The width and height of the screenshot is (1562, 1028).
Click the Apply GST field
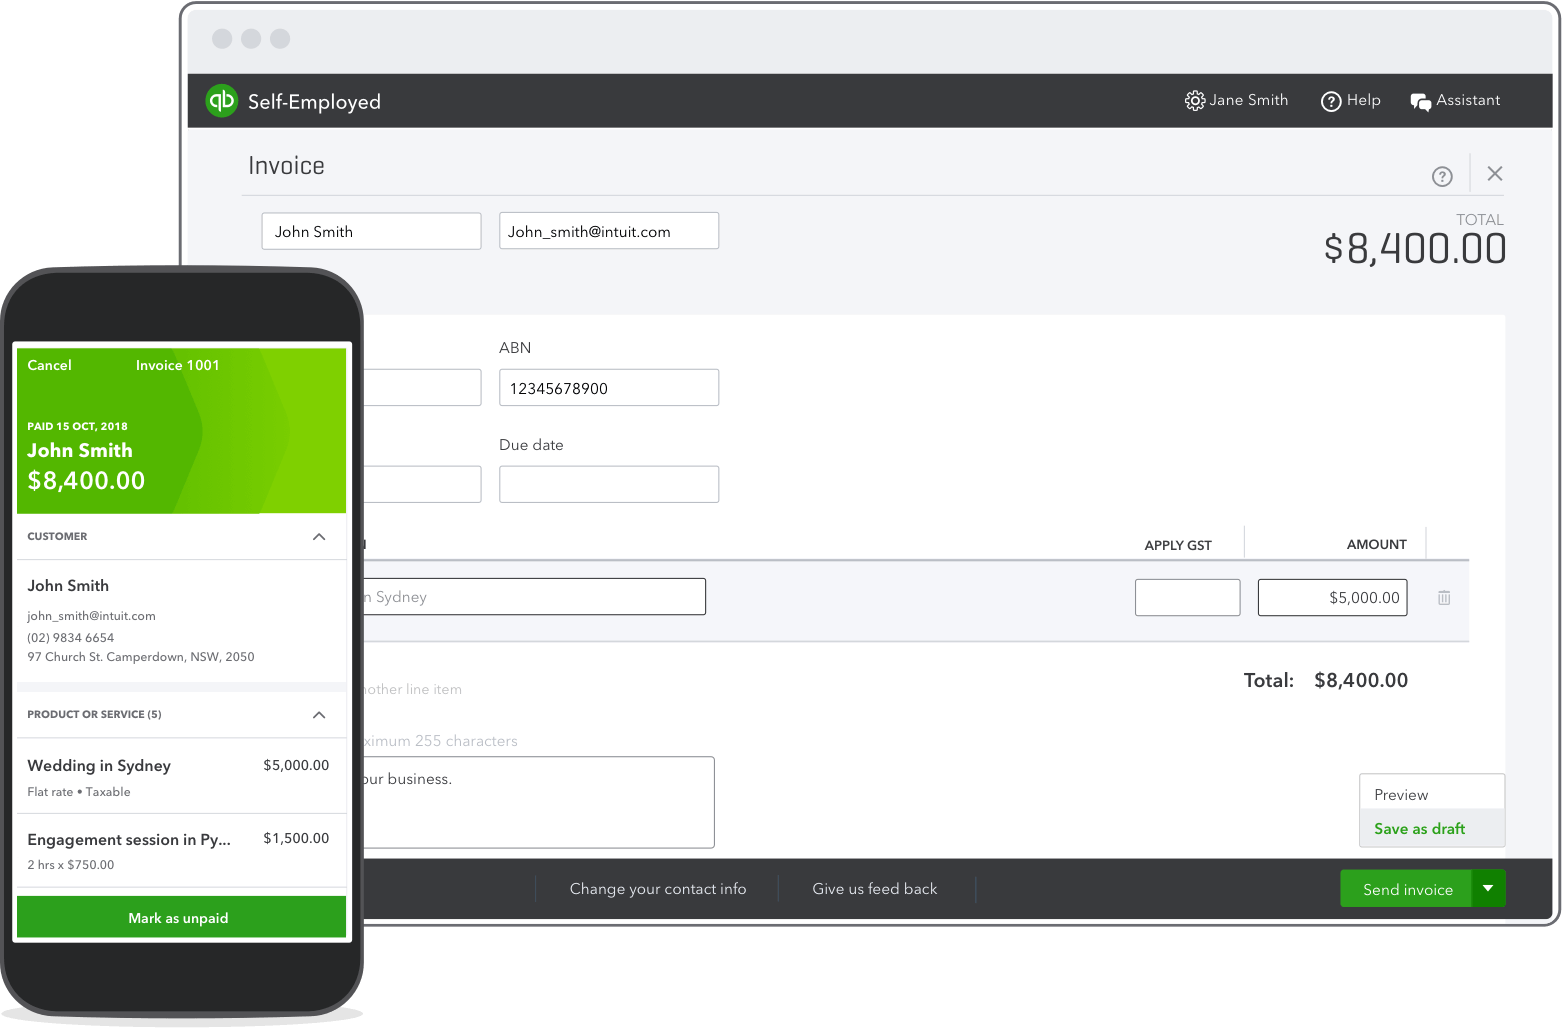1188,598
